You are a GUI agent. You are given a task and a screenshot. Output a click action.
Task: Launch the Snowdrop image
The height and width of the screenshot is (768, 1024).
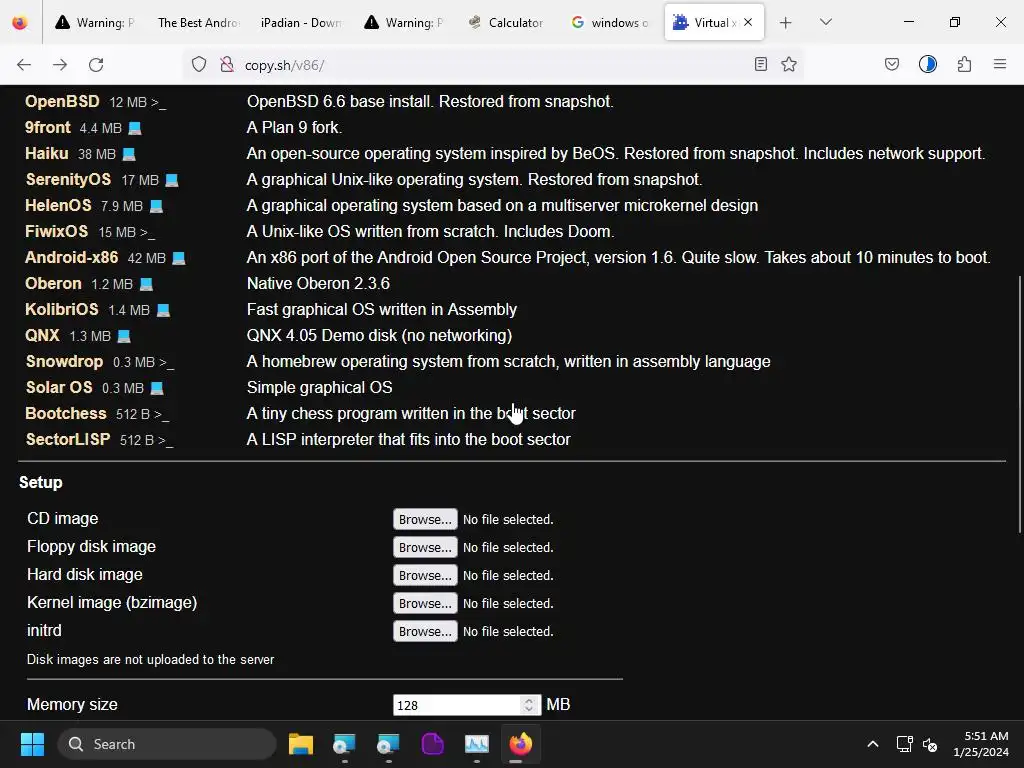64,361
